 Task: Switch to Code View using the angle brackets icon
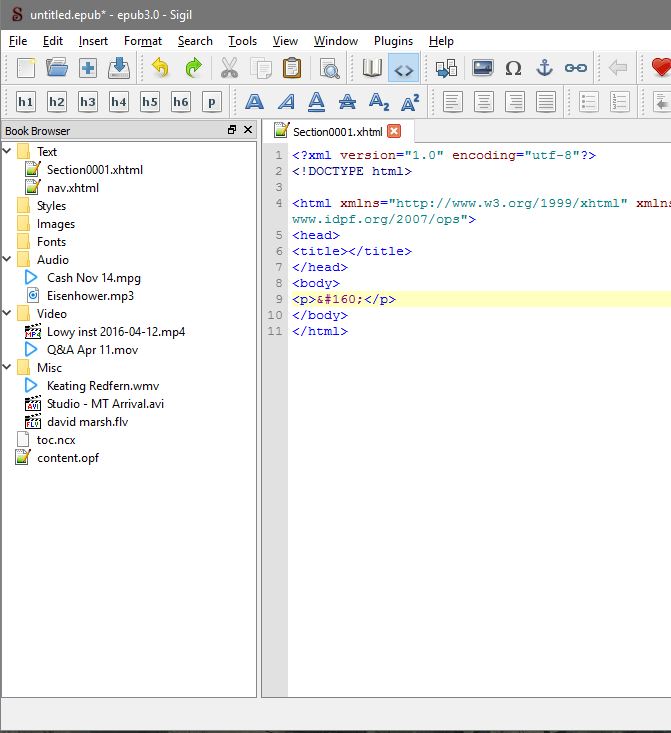click(x=404, y=69)
